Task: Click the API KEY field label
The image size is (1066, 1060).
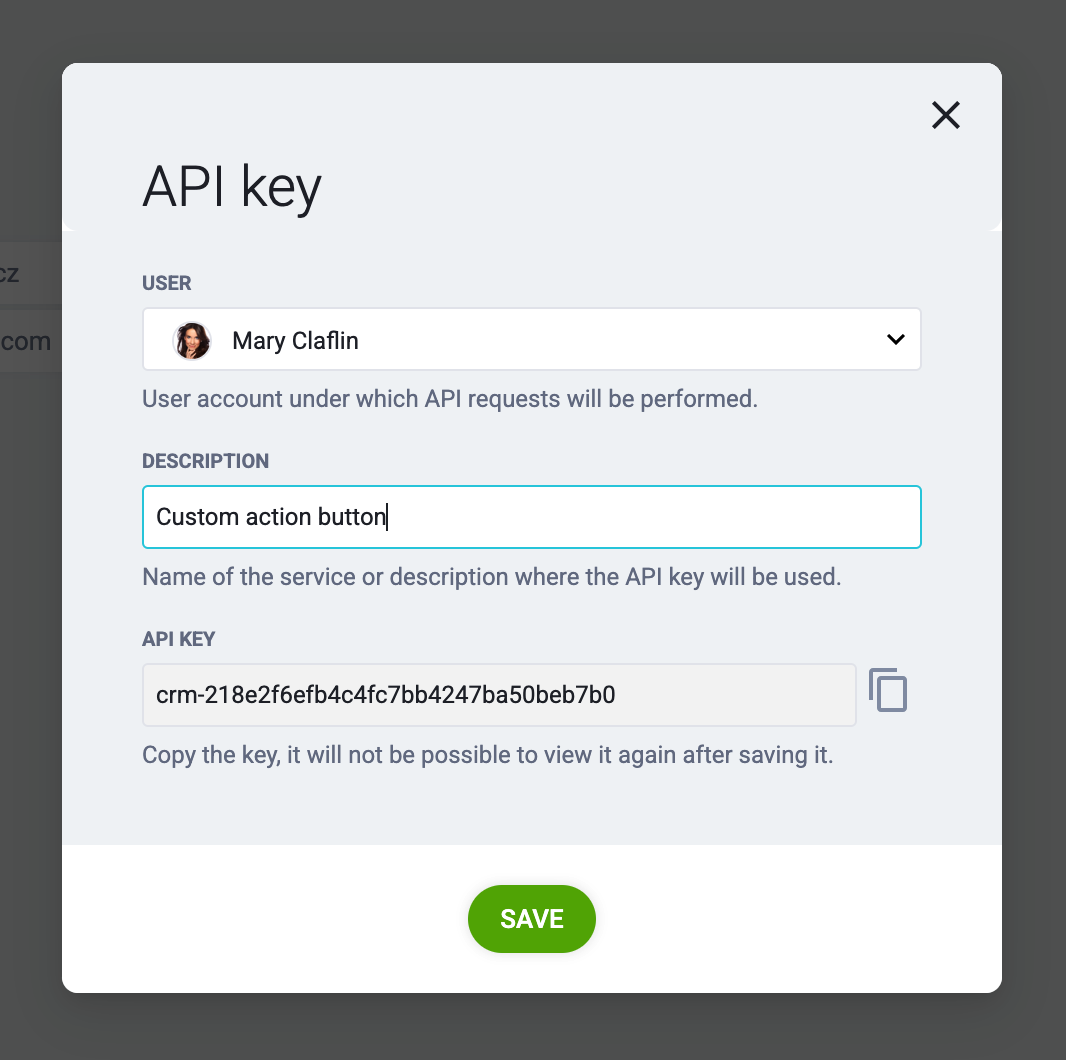Action: click(178, 639)
